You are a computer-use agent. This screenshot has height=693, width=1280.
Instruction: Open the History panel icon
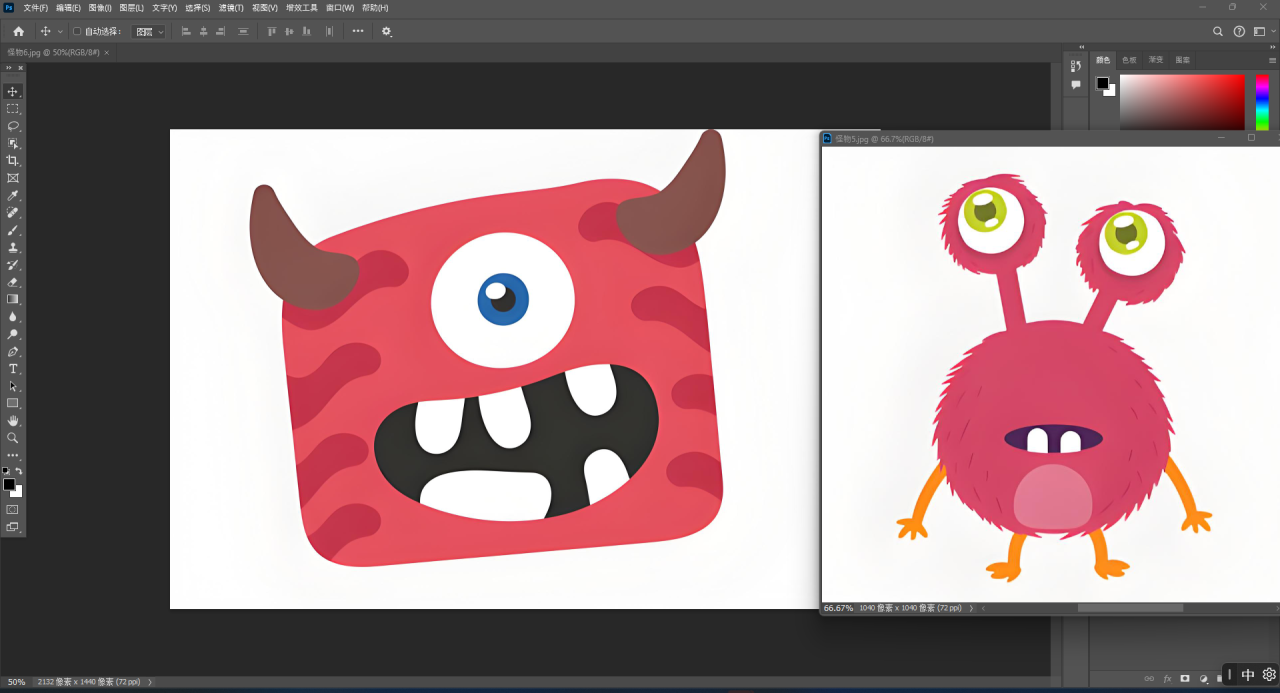click(x=1076, y=66)
